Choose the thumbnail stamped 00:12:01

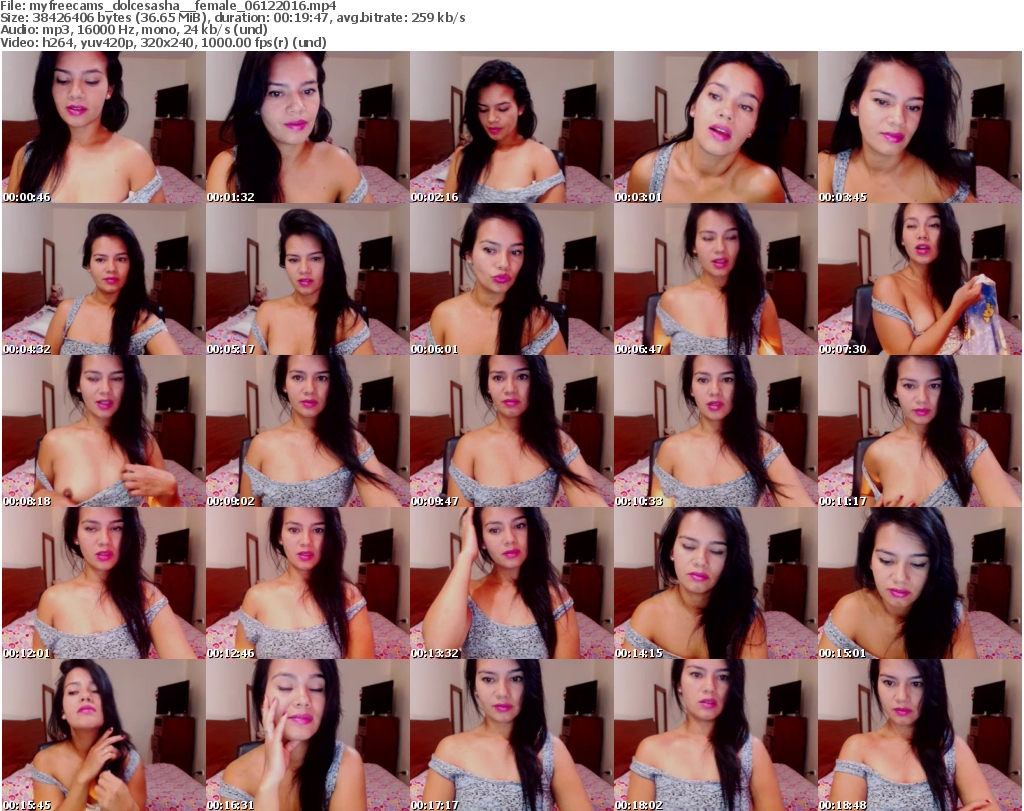coord(104,584)
